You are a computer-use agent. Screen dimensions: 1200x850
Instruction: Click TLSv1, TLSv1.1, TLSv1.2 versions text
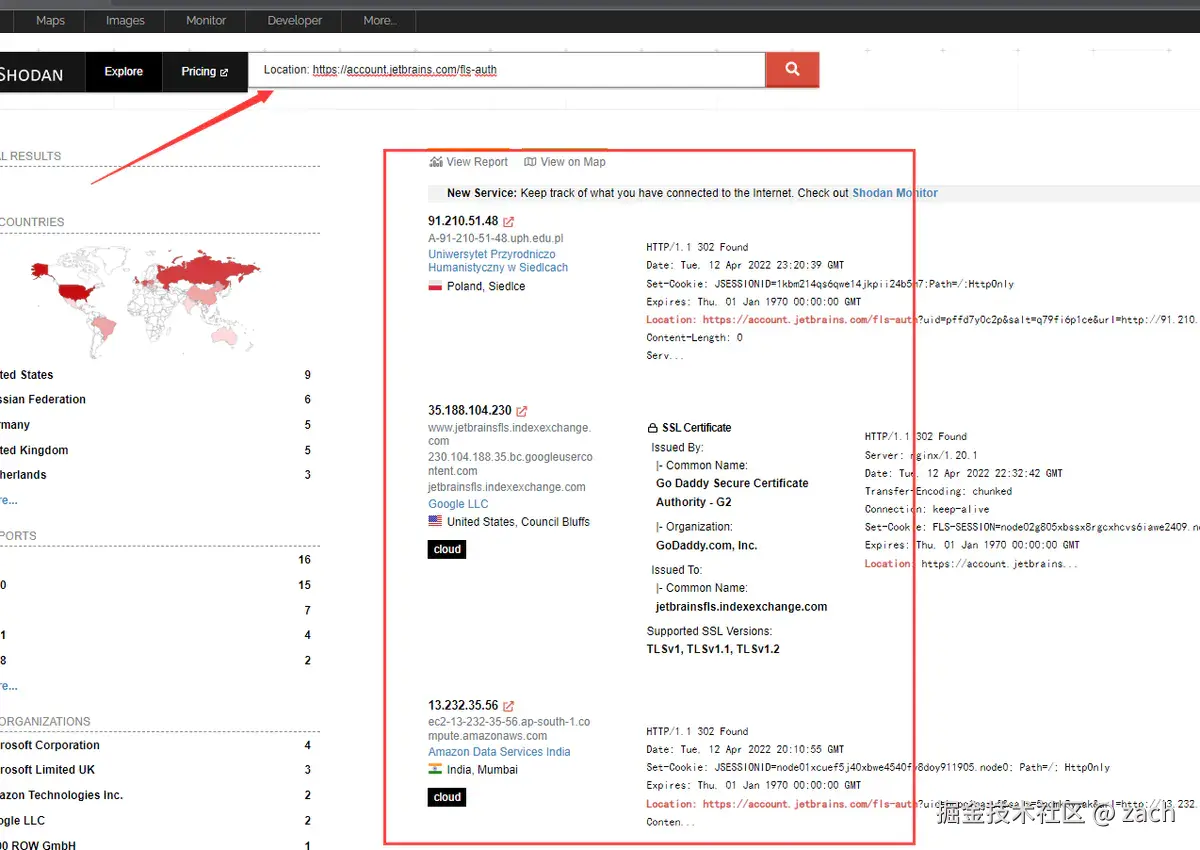click(713, 650)
